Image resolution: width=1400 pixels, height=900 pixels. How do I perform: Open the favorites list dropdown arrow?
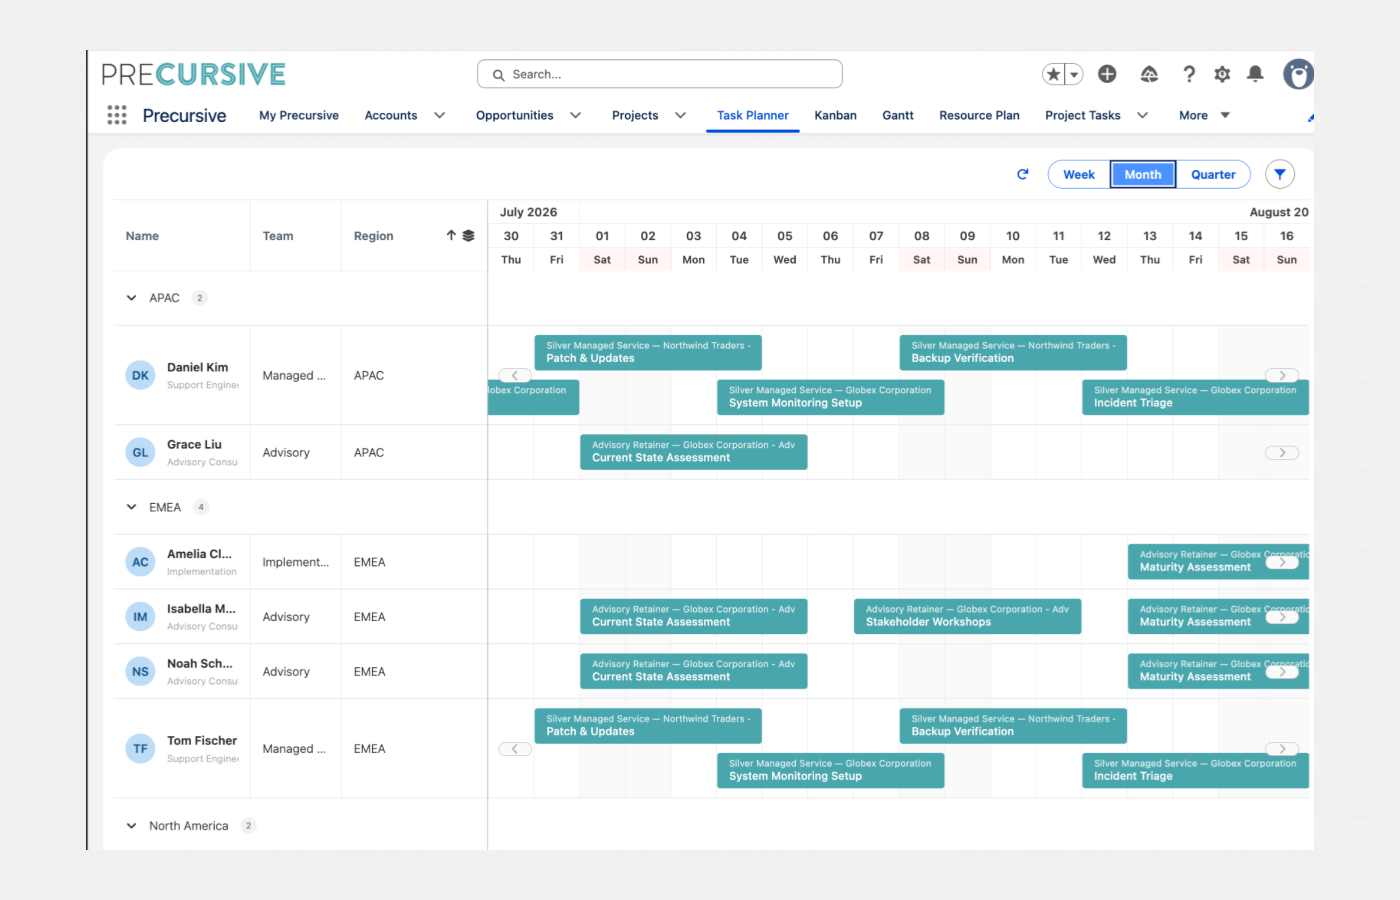pos(1075,74)
